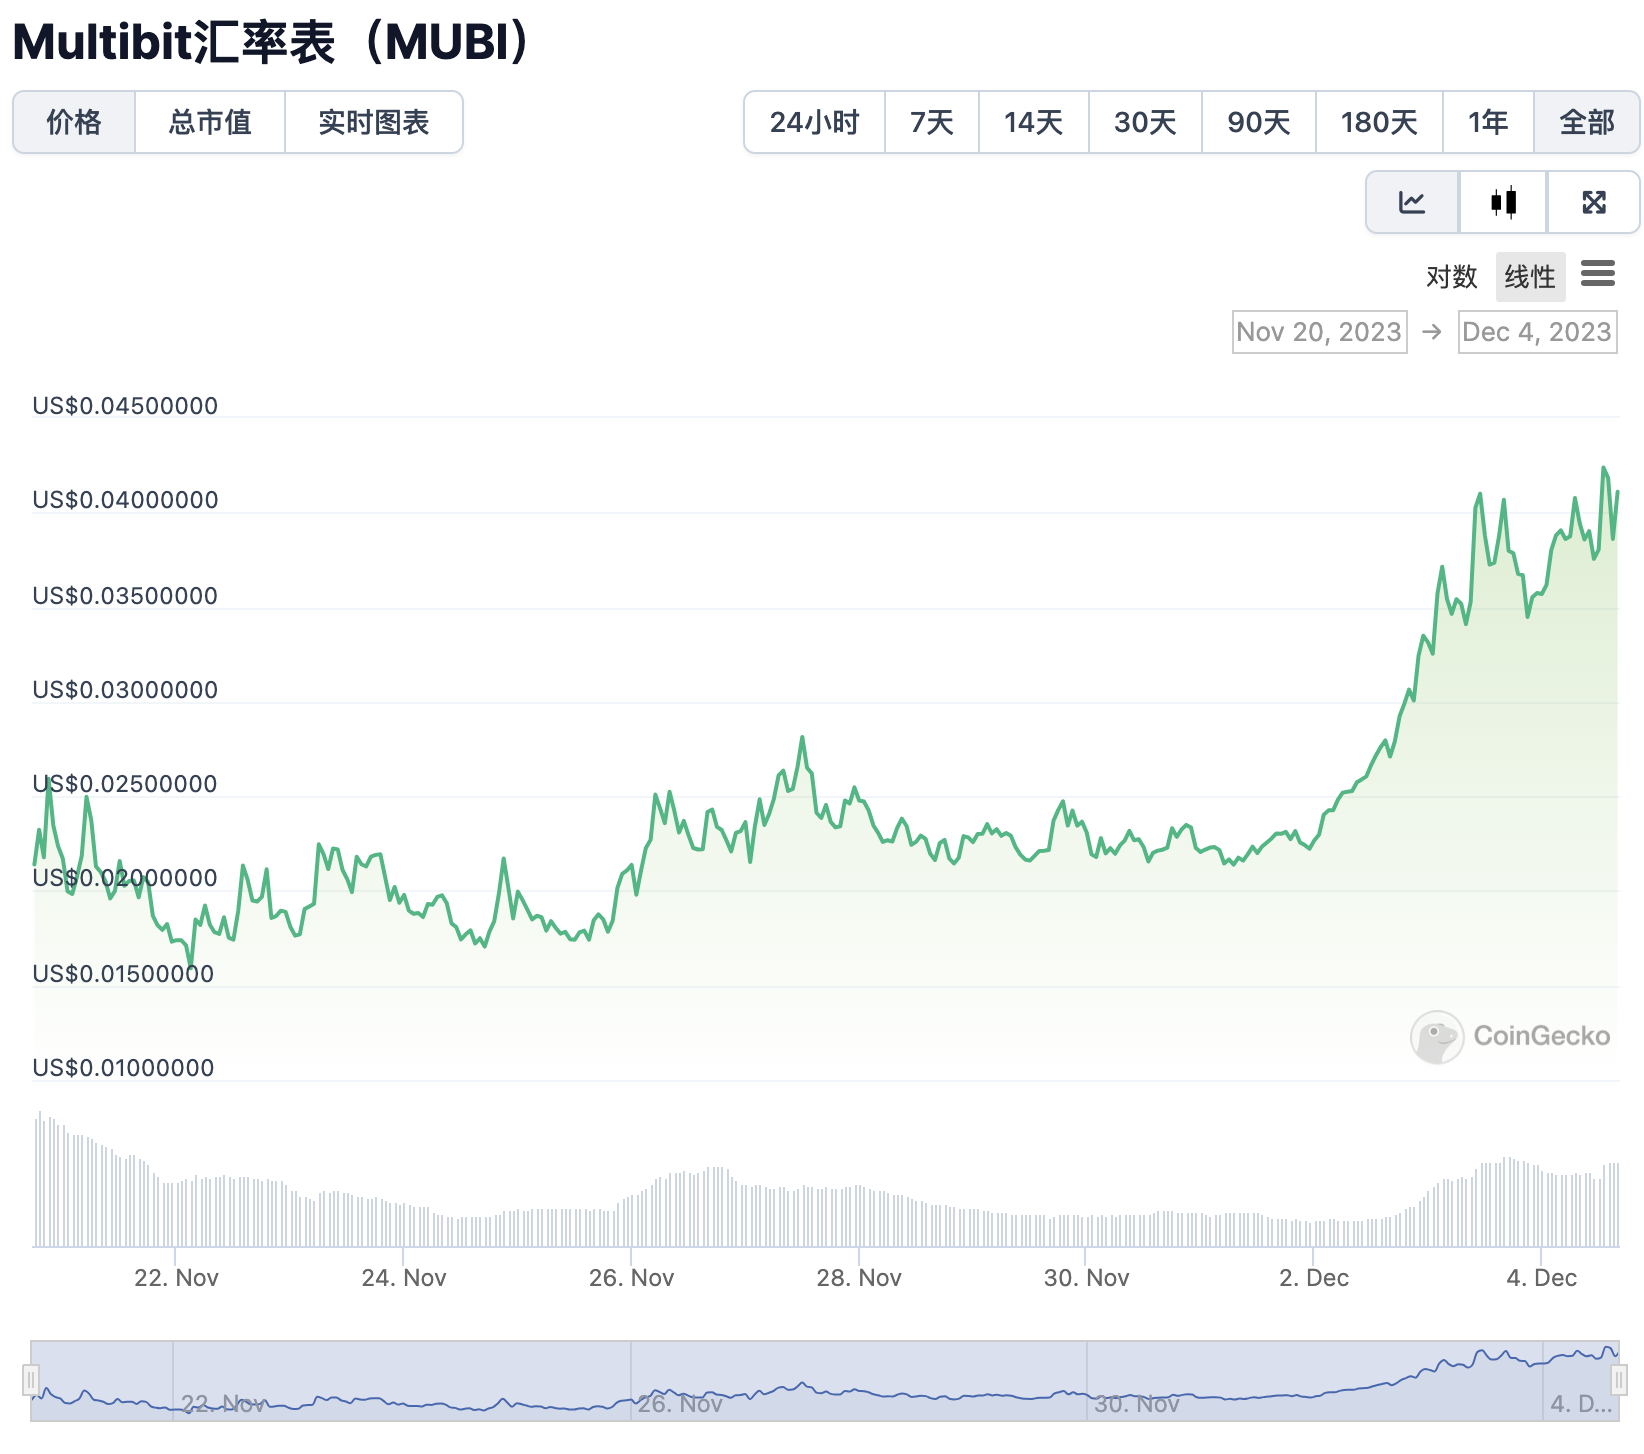This screenshot has width=1644, height=1454.
Task: Select the 全部 time range
Action: 1586,122
